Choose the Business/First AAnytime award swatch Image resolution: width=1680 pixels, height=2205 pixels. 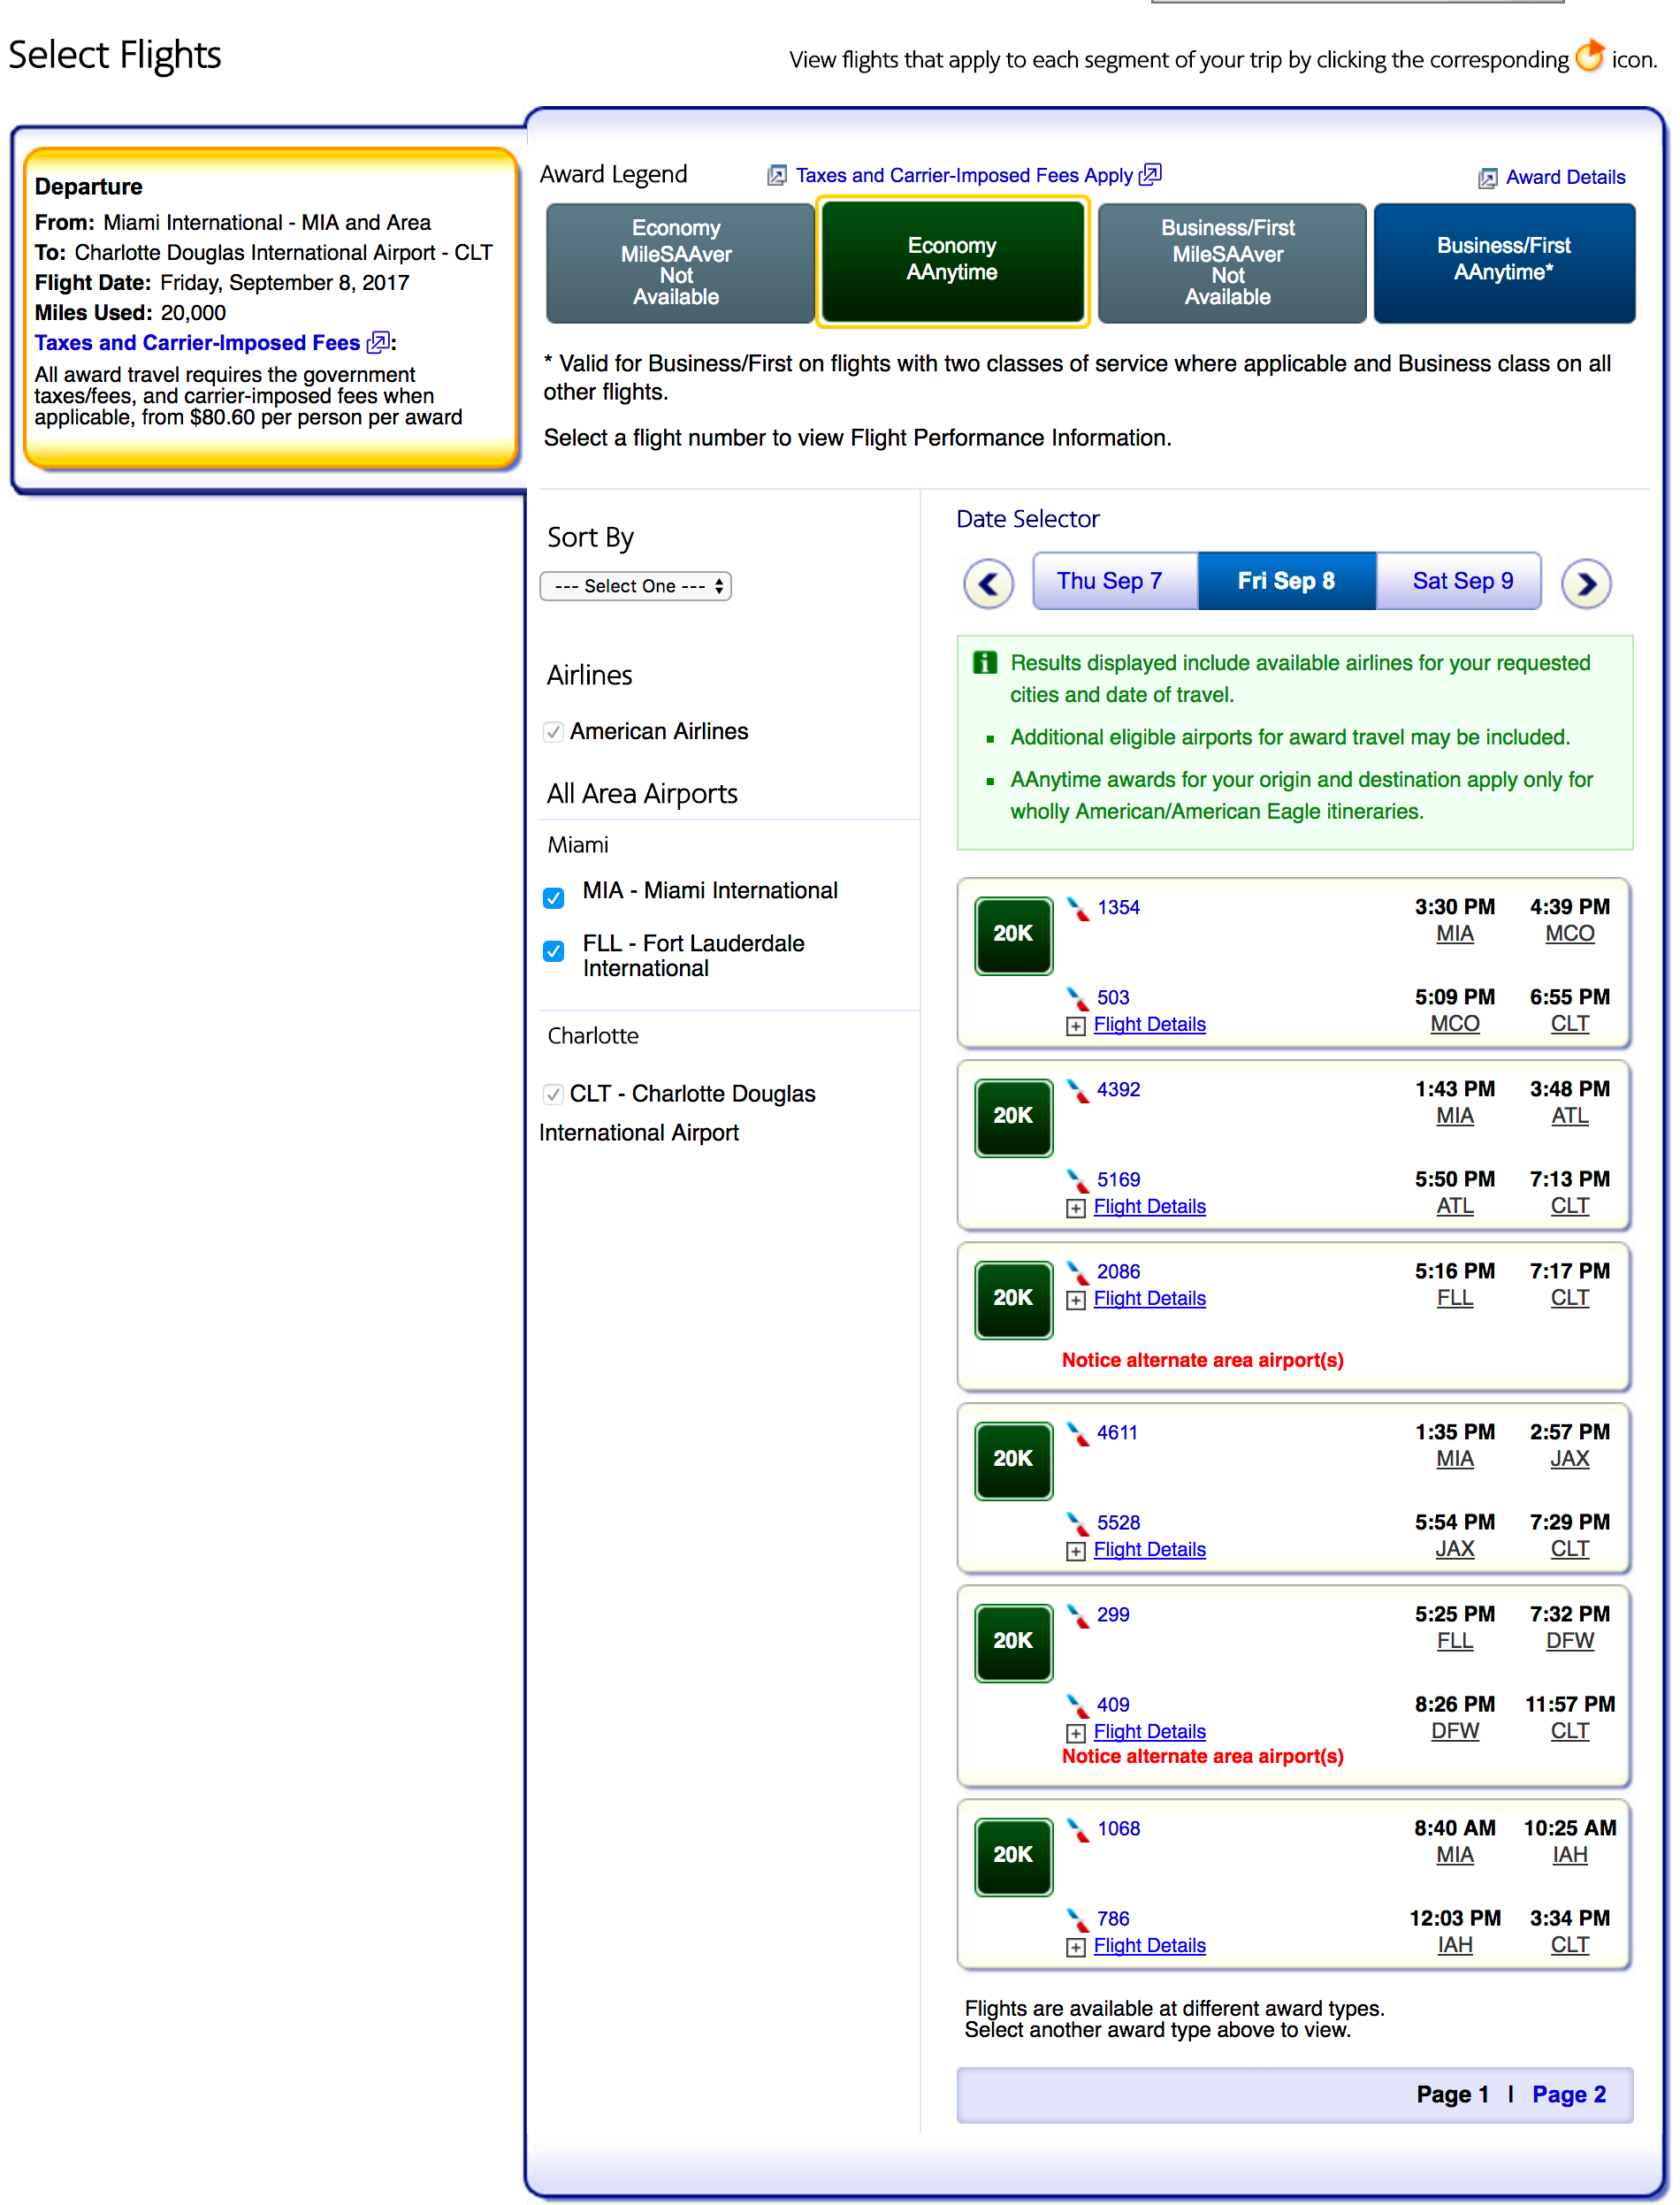coord(1503,262)
